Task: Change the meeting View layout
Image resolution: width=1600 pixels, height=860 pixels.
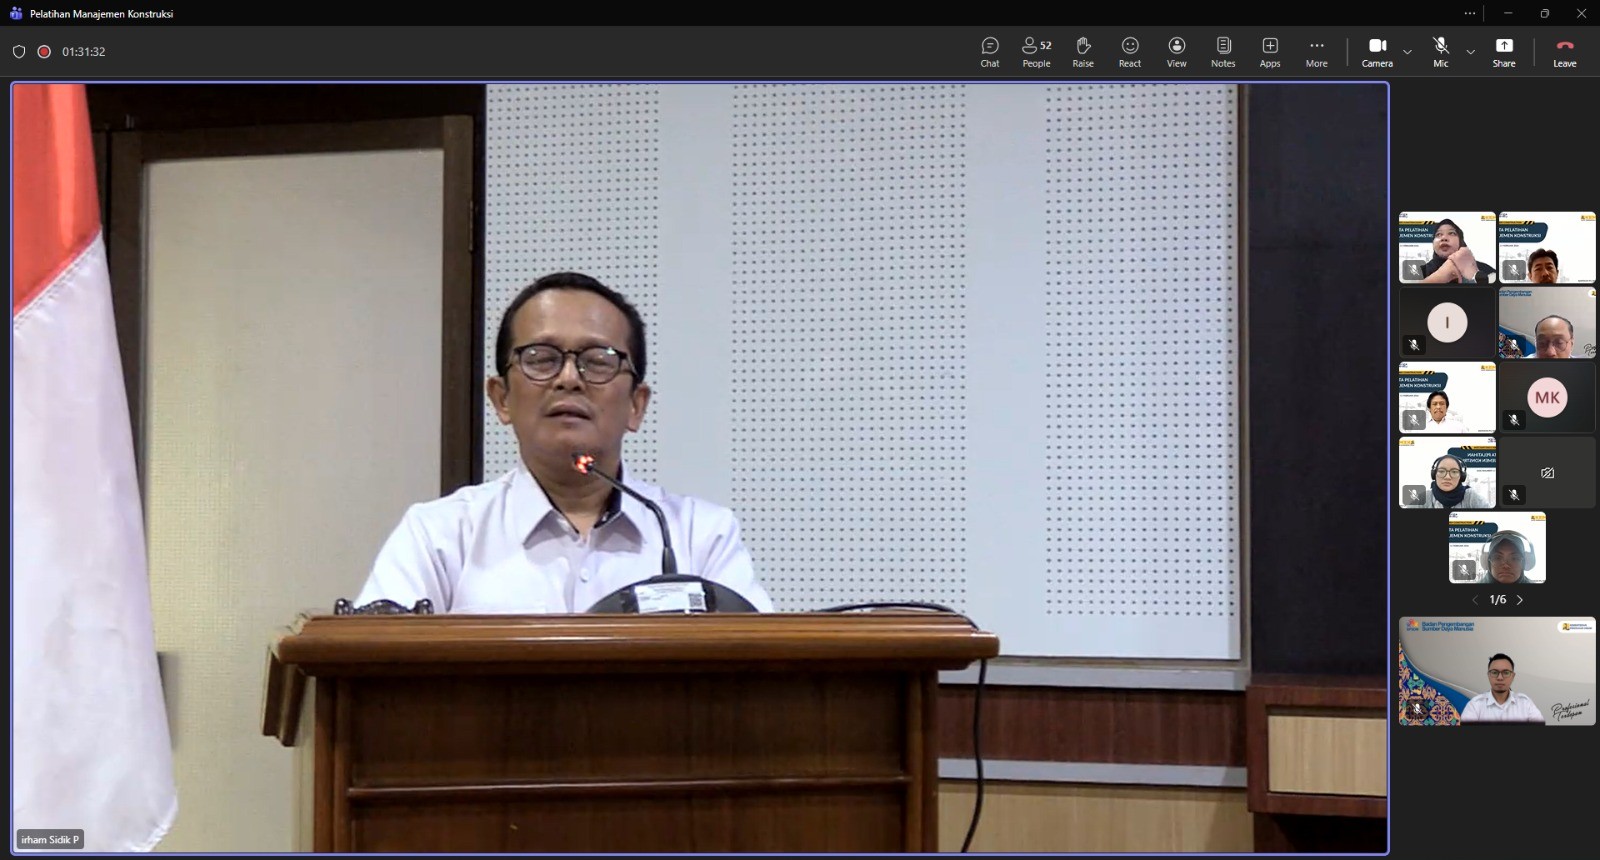Action: [1176, 52]
